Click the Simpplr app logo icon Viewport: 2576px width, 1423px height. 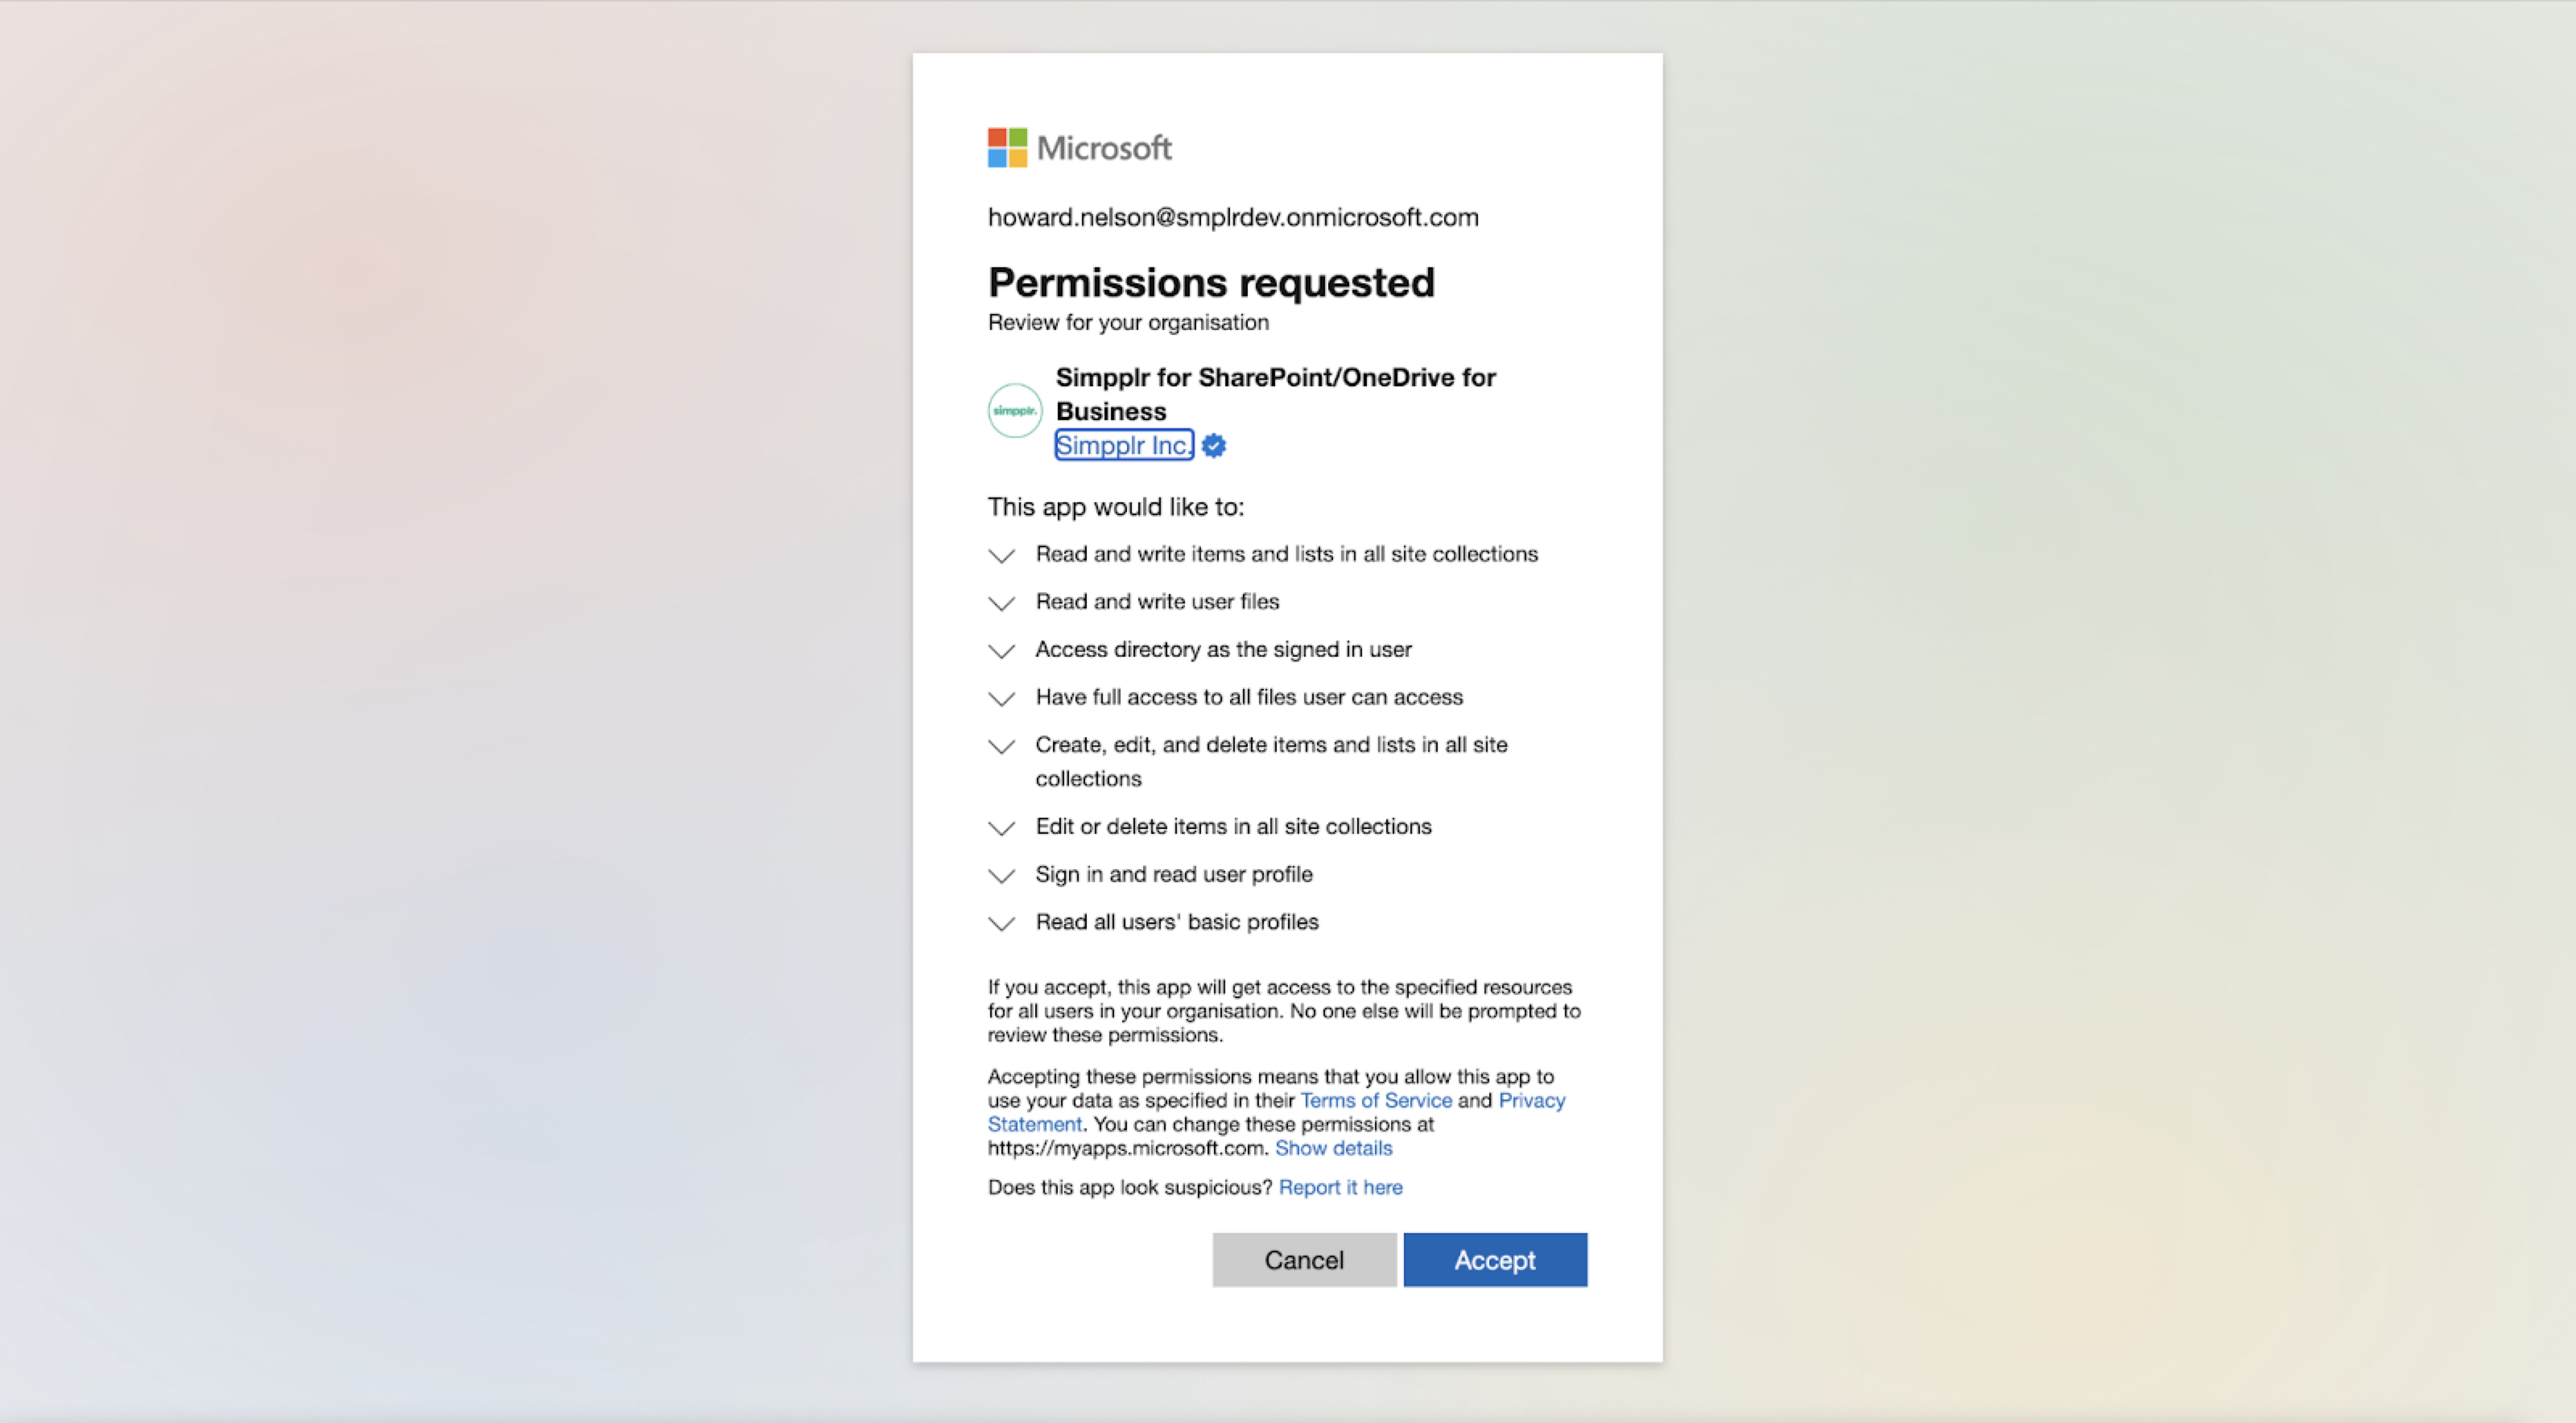(1015, 410)
